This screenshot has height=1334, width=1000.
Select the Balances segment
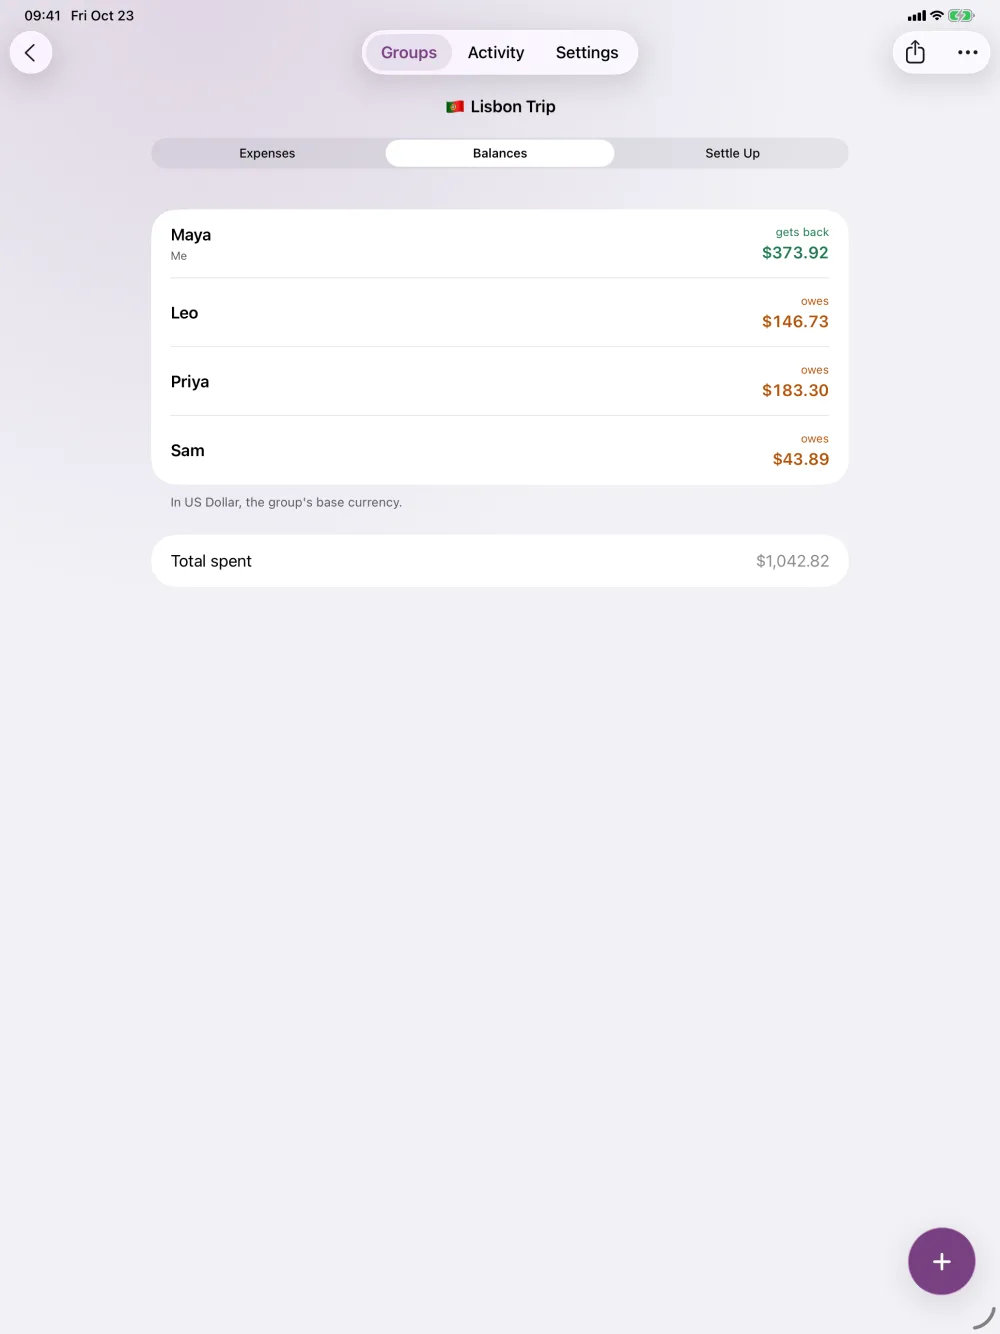[x=500, y=153]
